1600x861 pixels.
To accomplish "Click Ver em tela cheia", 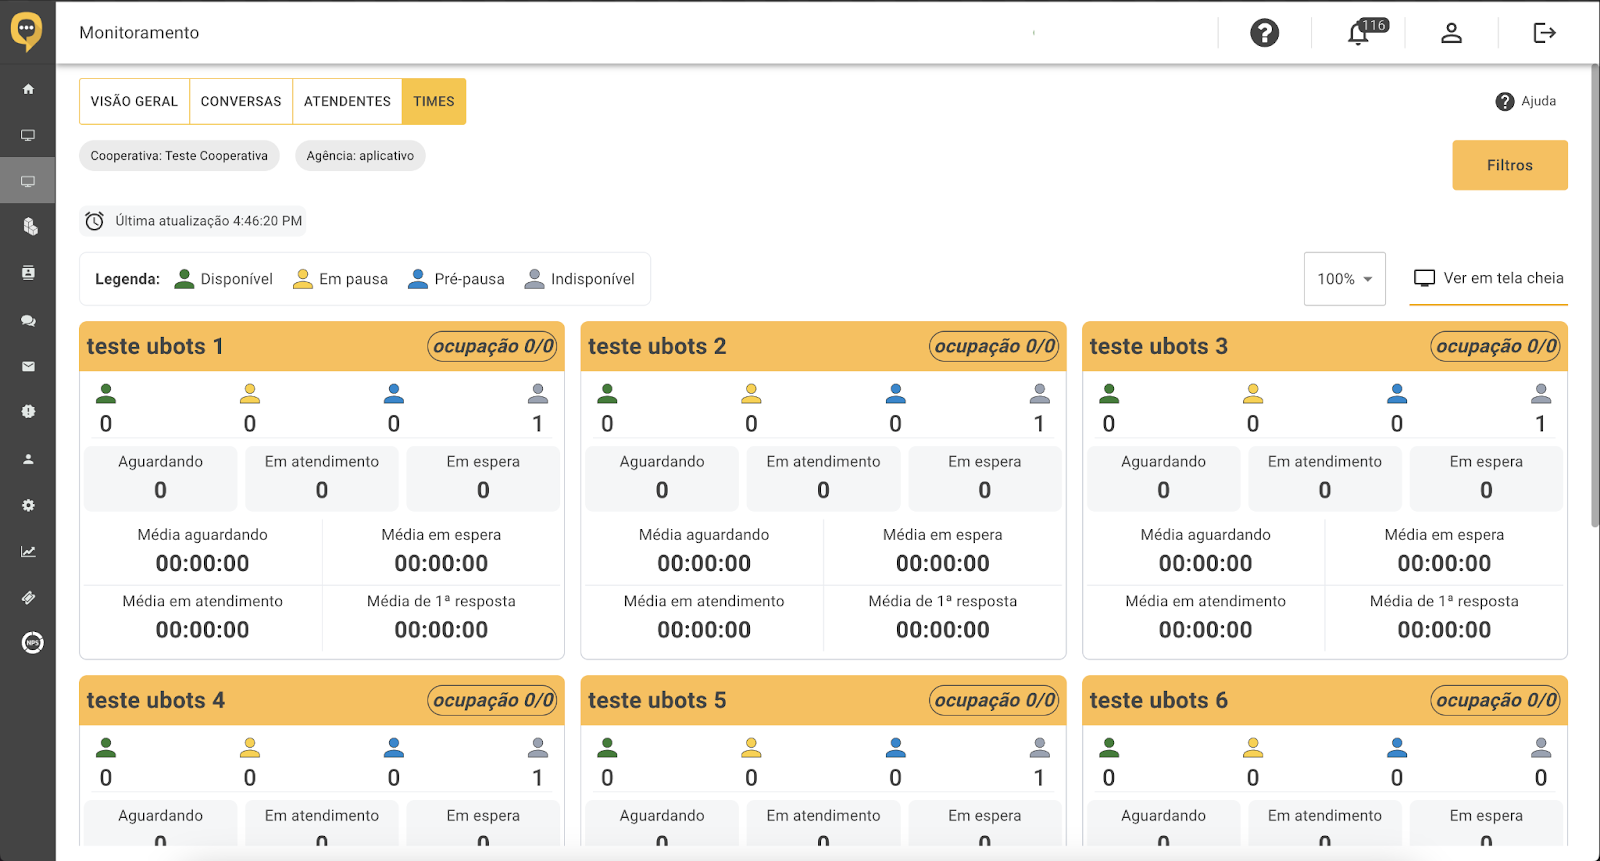I will 1488,278.
